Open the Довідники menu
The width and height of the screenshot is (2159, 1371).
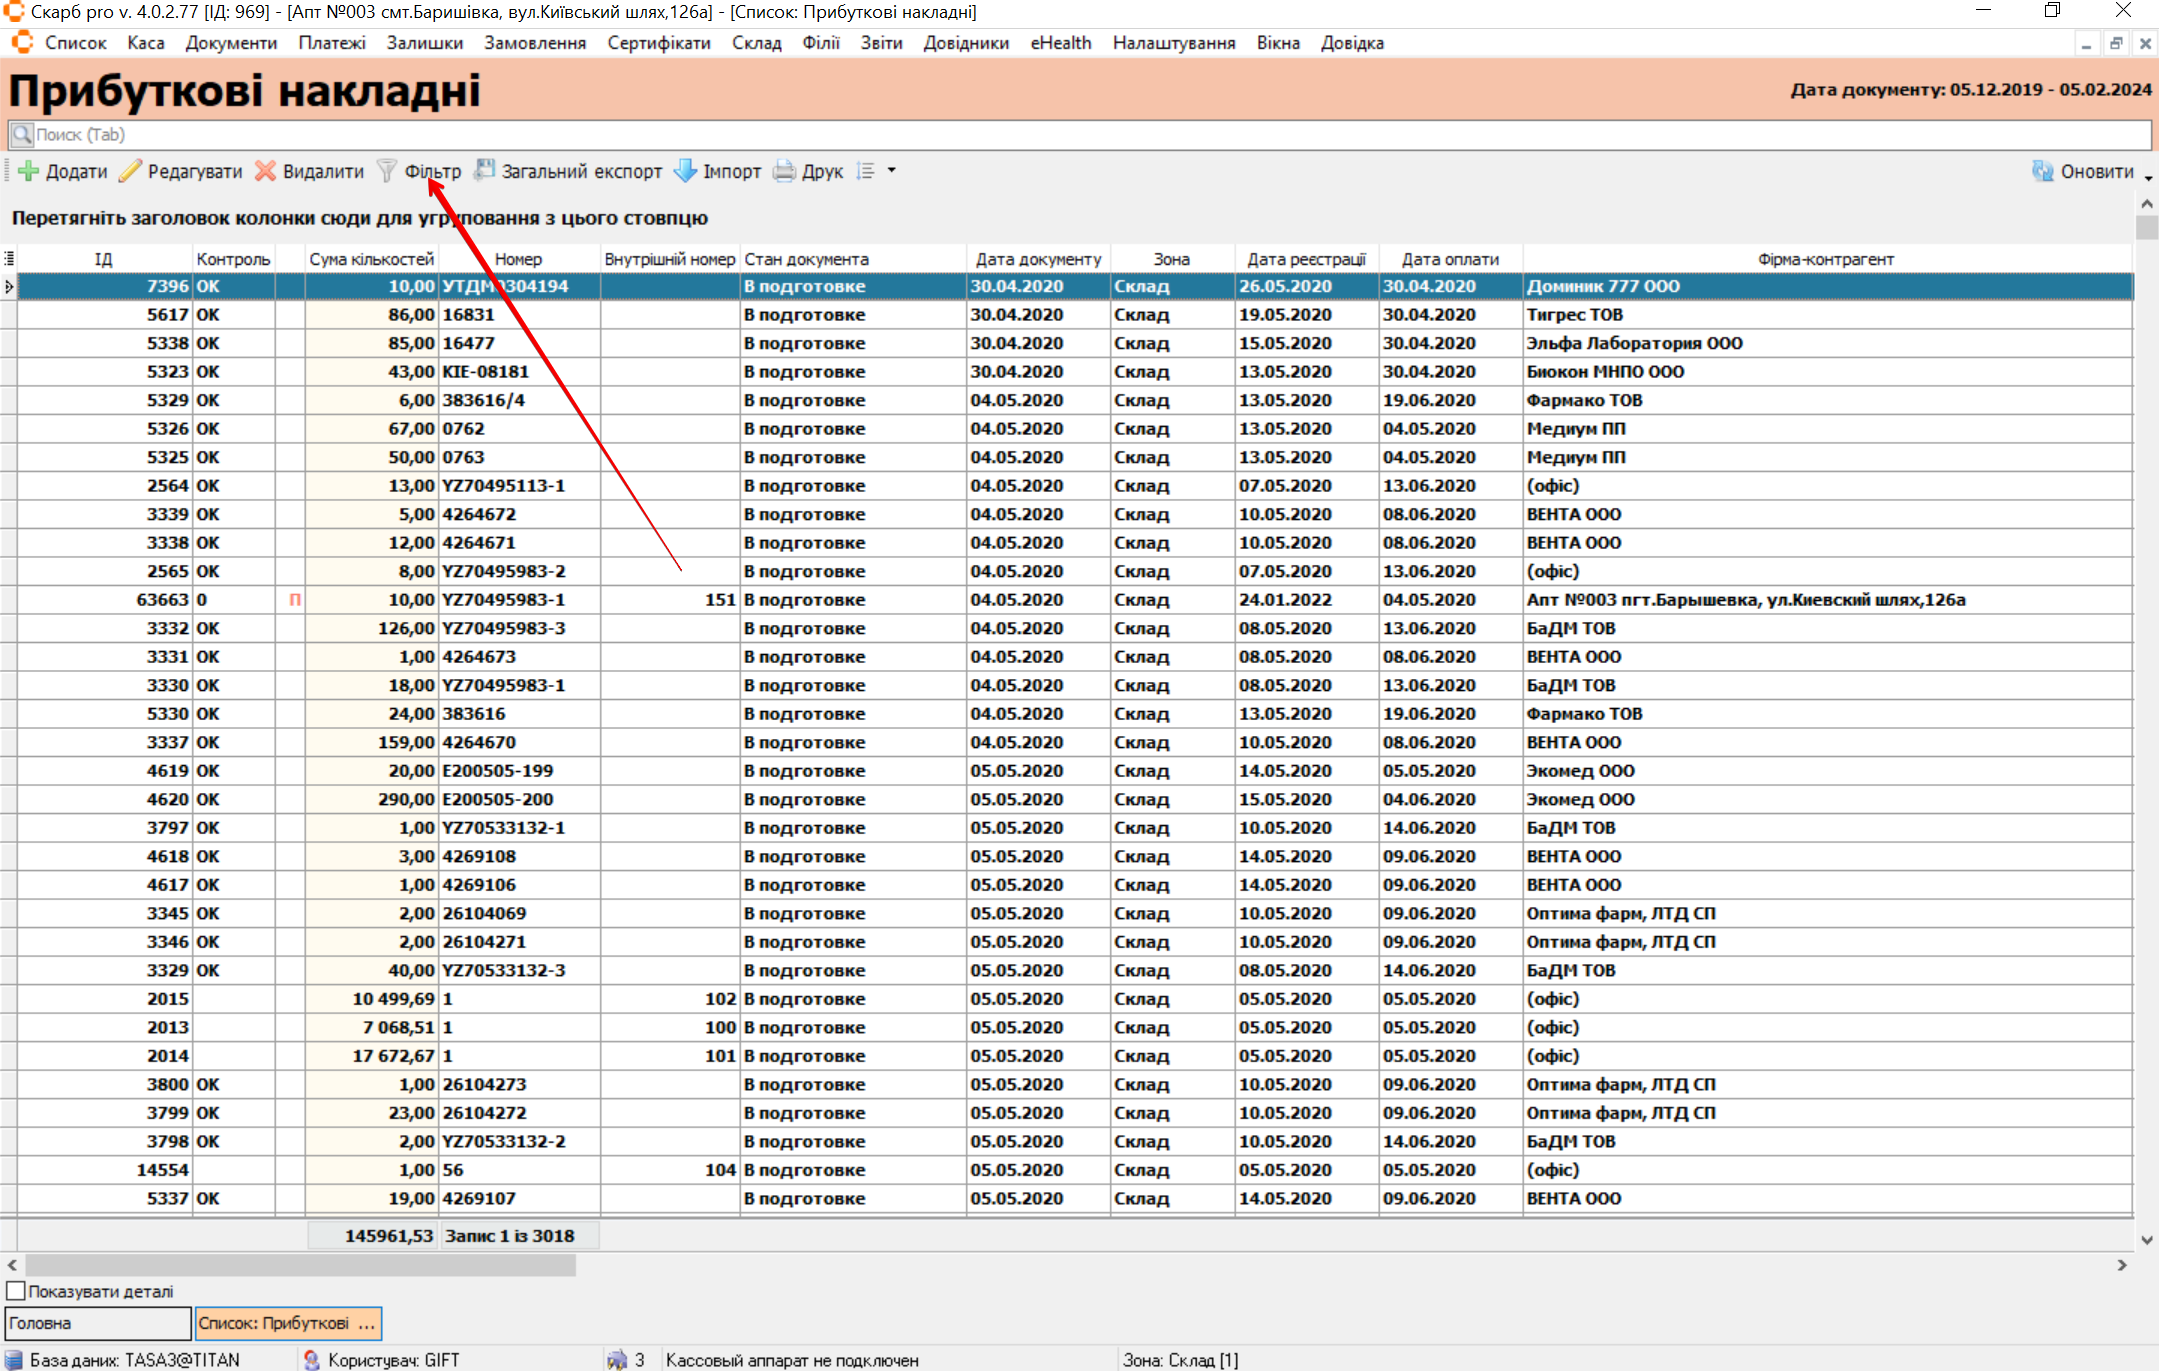coord(965,43)
